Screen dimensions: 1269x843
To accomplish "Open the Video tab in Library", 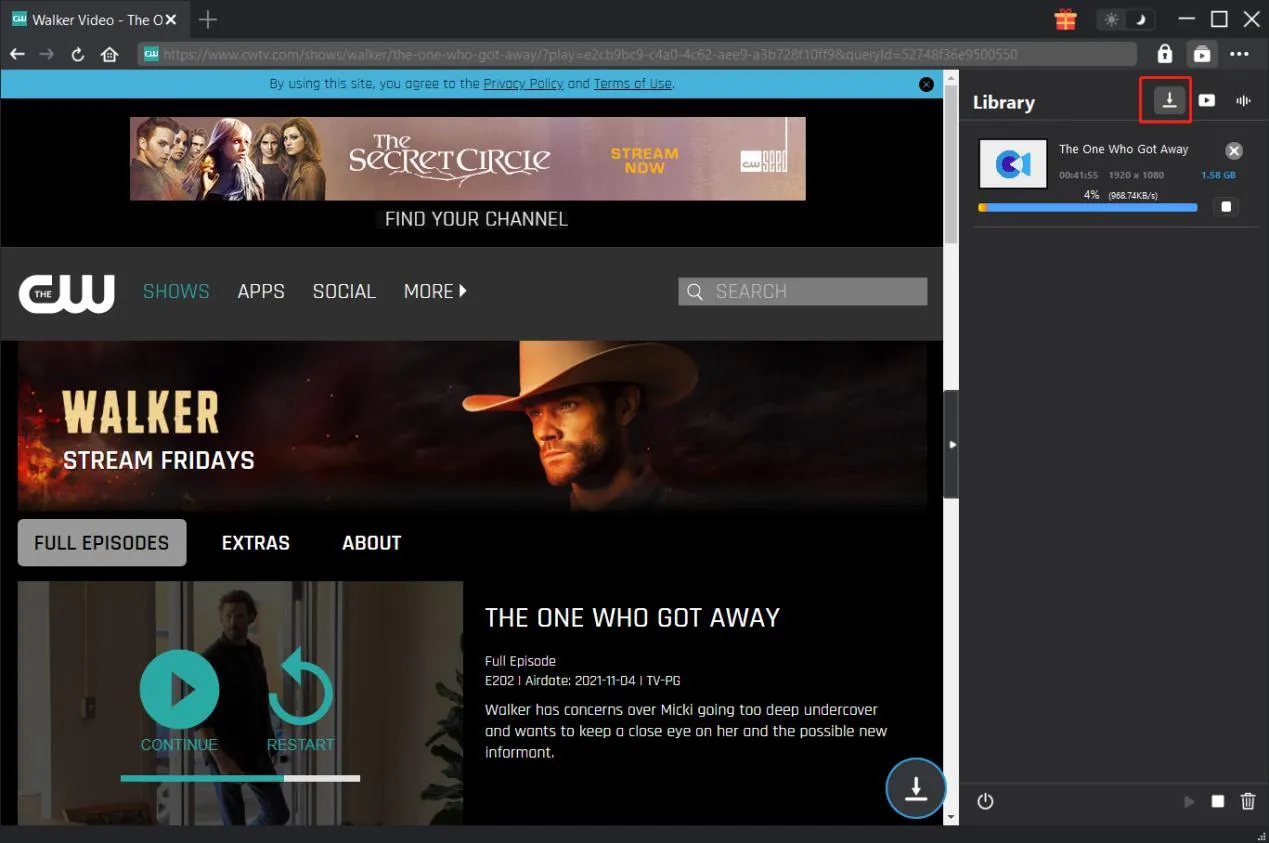I will [x=1207, y=100].
